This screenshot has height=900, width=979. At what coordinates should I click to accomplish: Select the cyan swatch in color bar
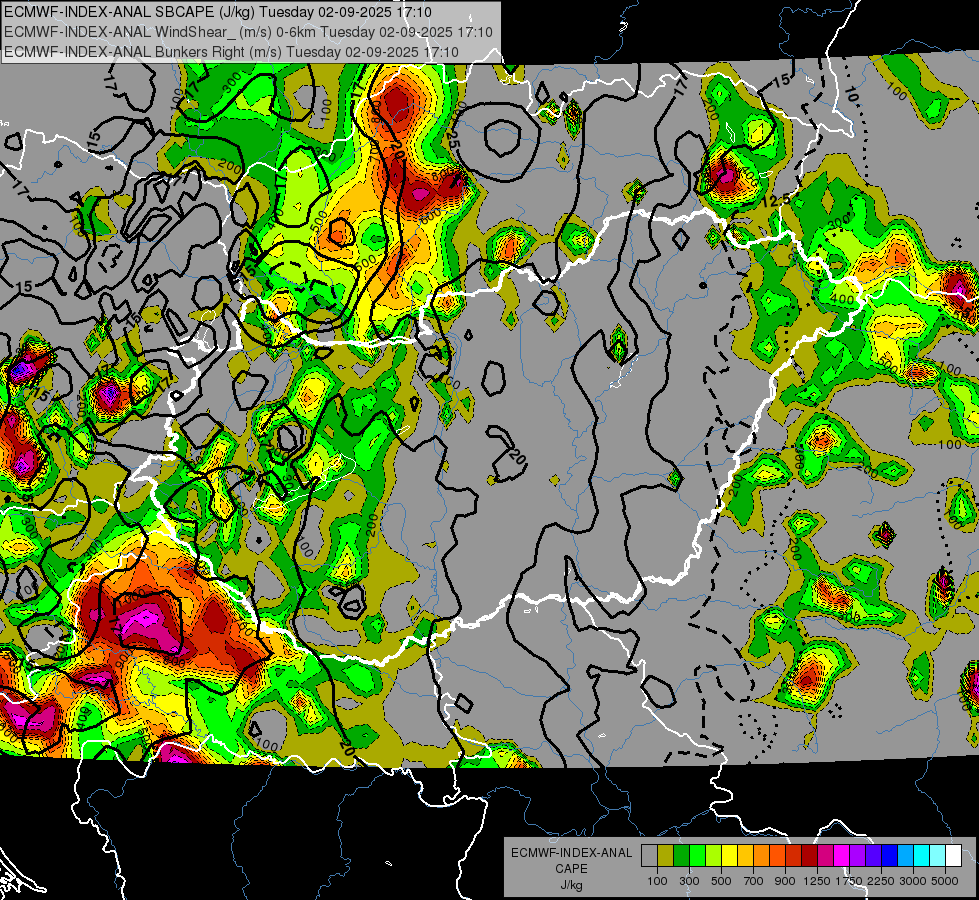click(x=922, y=856)
